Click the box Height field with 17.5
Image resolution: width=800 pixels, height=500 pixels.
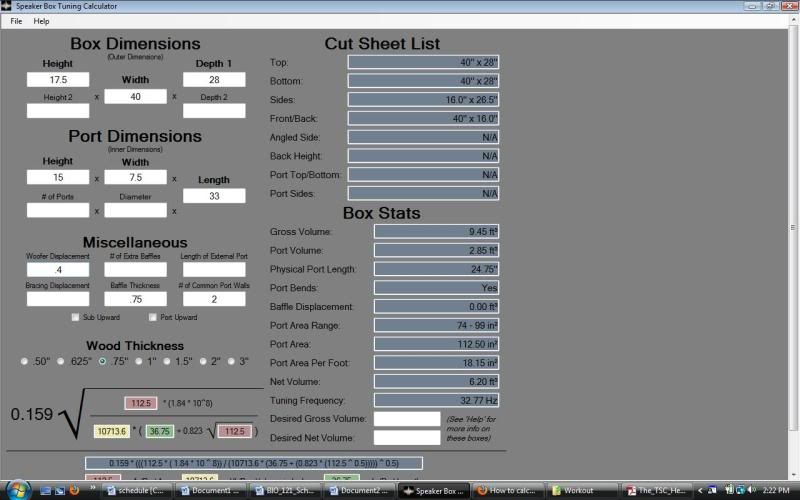pyautogui.click(x=58, y=80)
